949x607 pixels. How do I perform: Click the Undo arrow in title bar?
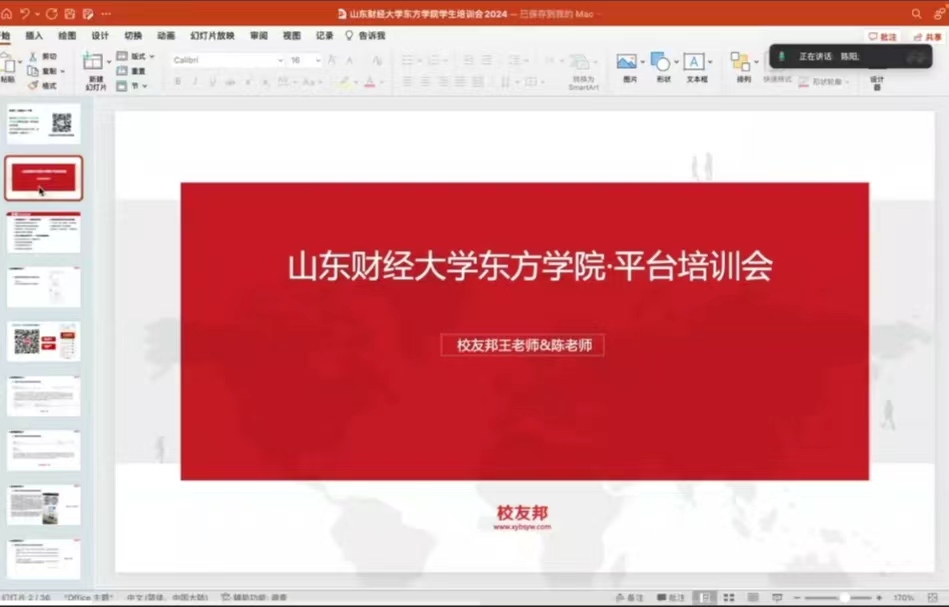(25, 14)
